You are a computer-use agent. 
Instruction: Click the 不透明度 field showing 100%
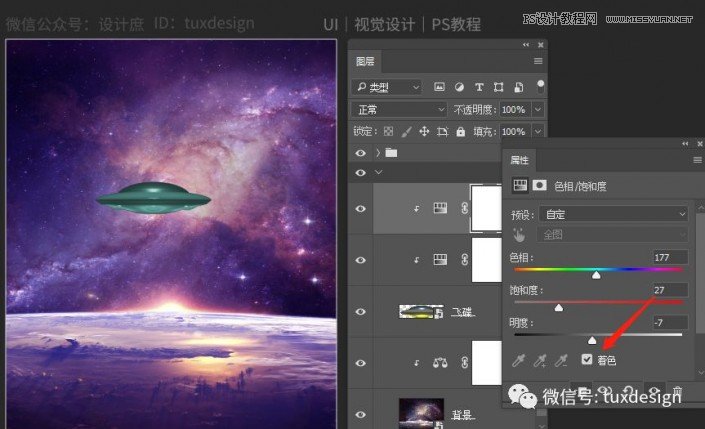click(x=515, y=109)
